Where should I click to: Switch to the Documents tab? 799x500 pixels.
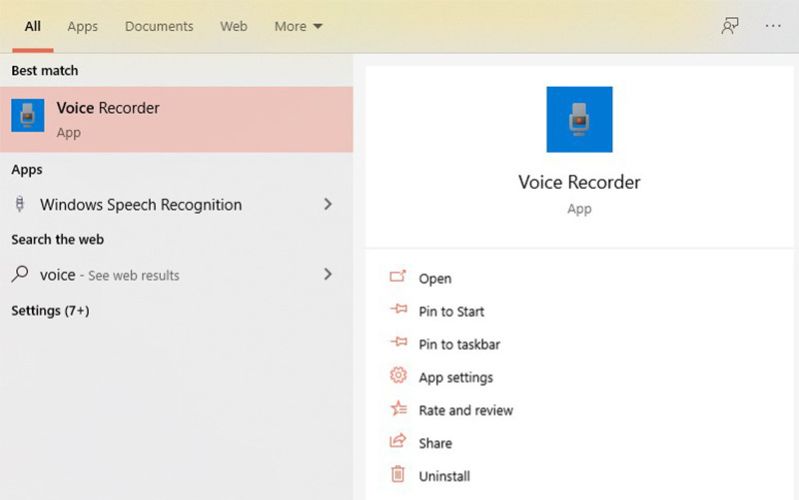tap(158, 26)
